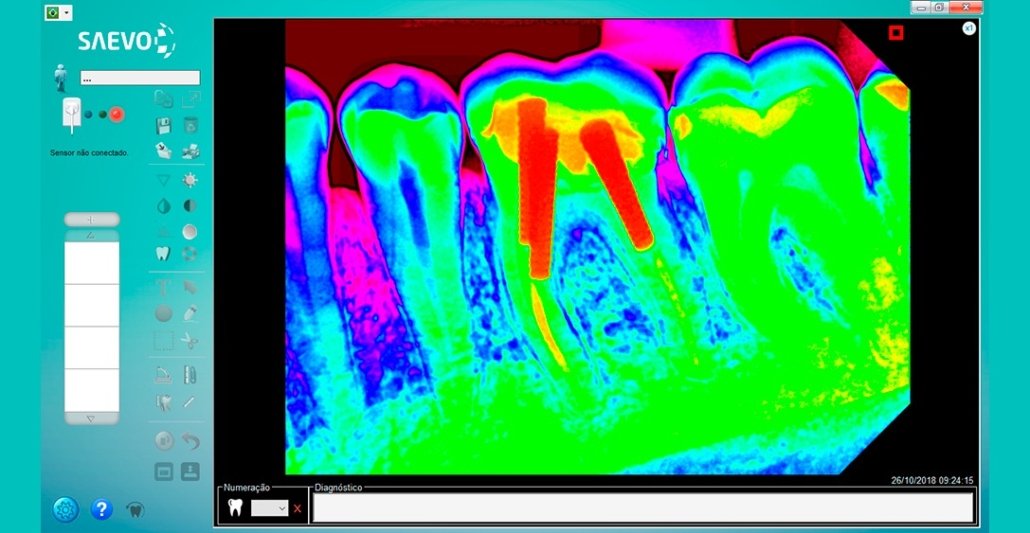Click the floppy disk save icon
The height and width of the screenshot is (533, 1030).
point(163,125)
